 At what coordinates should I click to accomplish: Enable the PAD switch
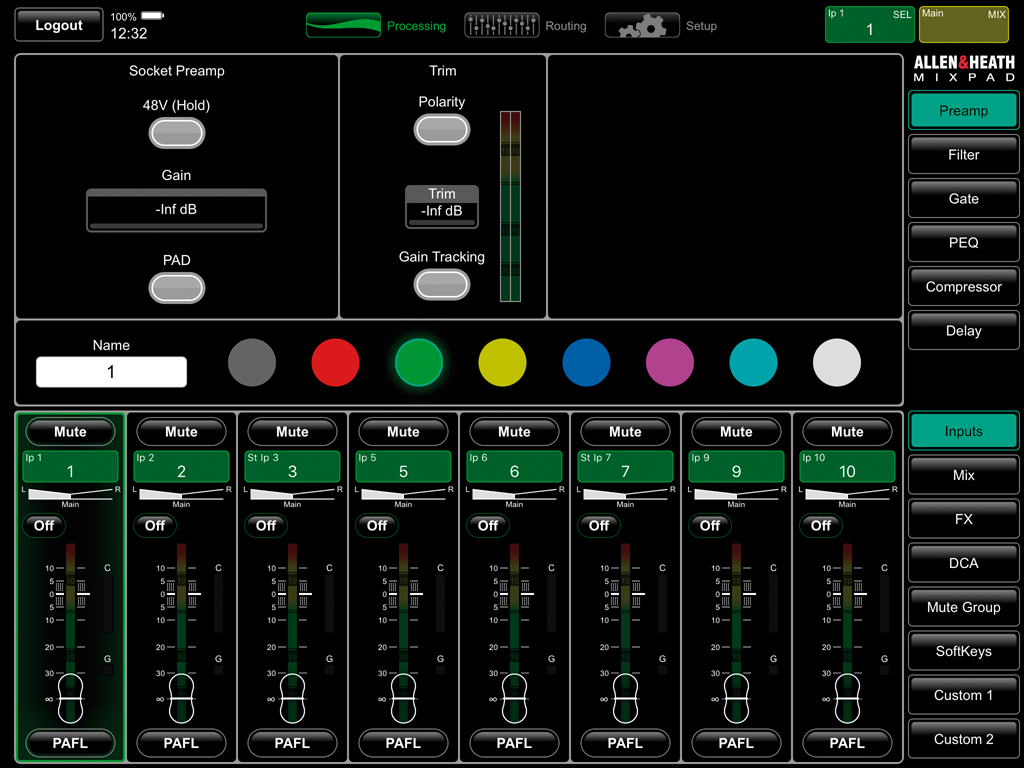[177, 288]
